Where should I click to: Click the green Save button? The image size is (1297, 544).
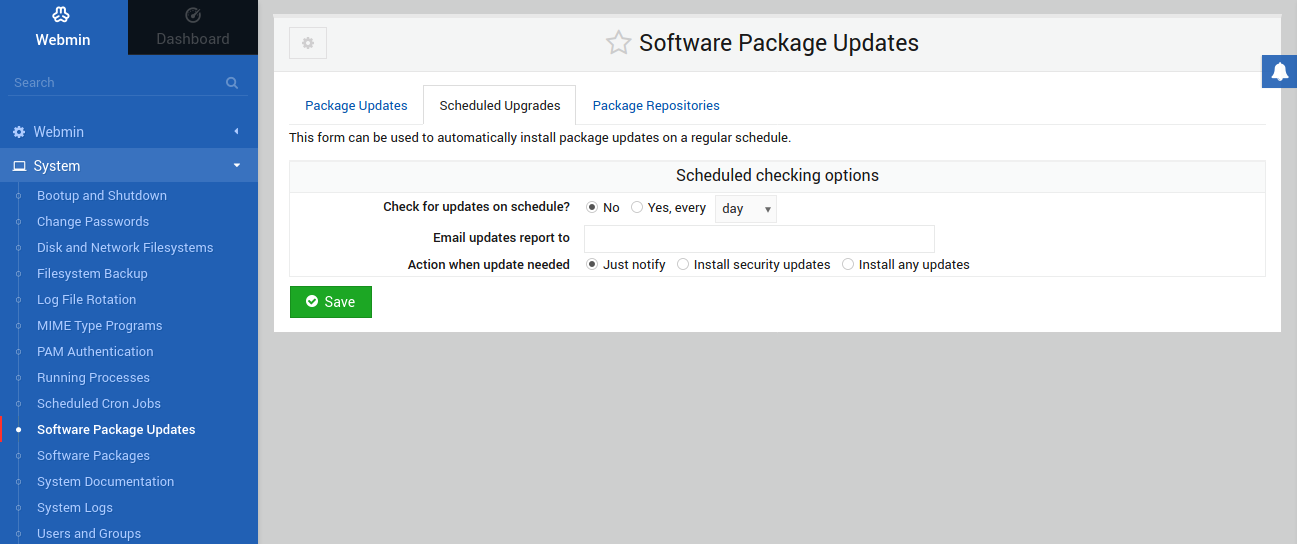pyautogui.click(x=331, y=302)
